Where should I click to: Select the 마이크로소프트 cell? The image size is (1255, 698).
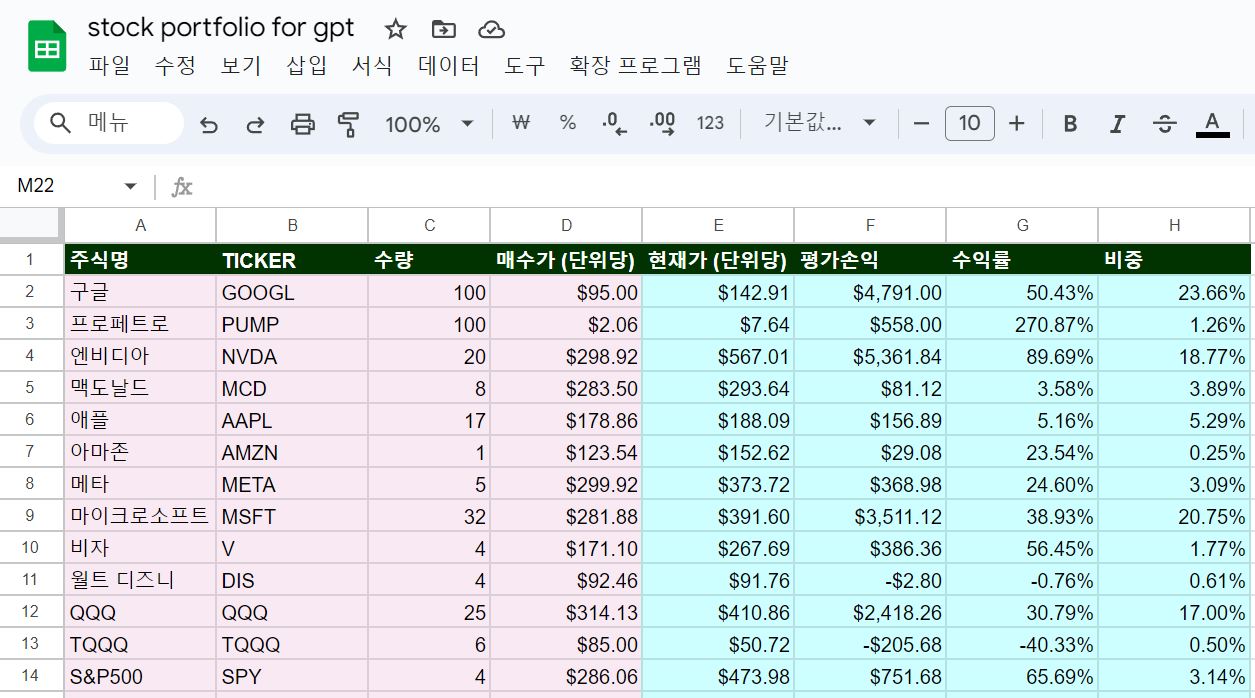pyautogui.click(x=140, y=516)
